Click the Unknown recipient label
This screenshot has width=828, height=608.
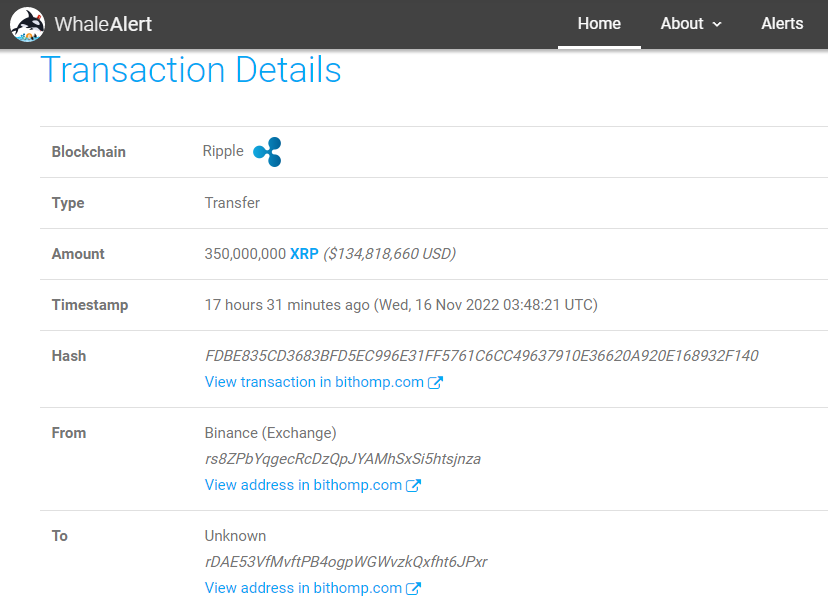(236, 536)
